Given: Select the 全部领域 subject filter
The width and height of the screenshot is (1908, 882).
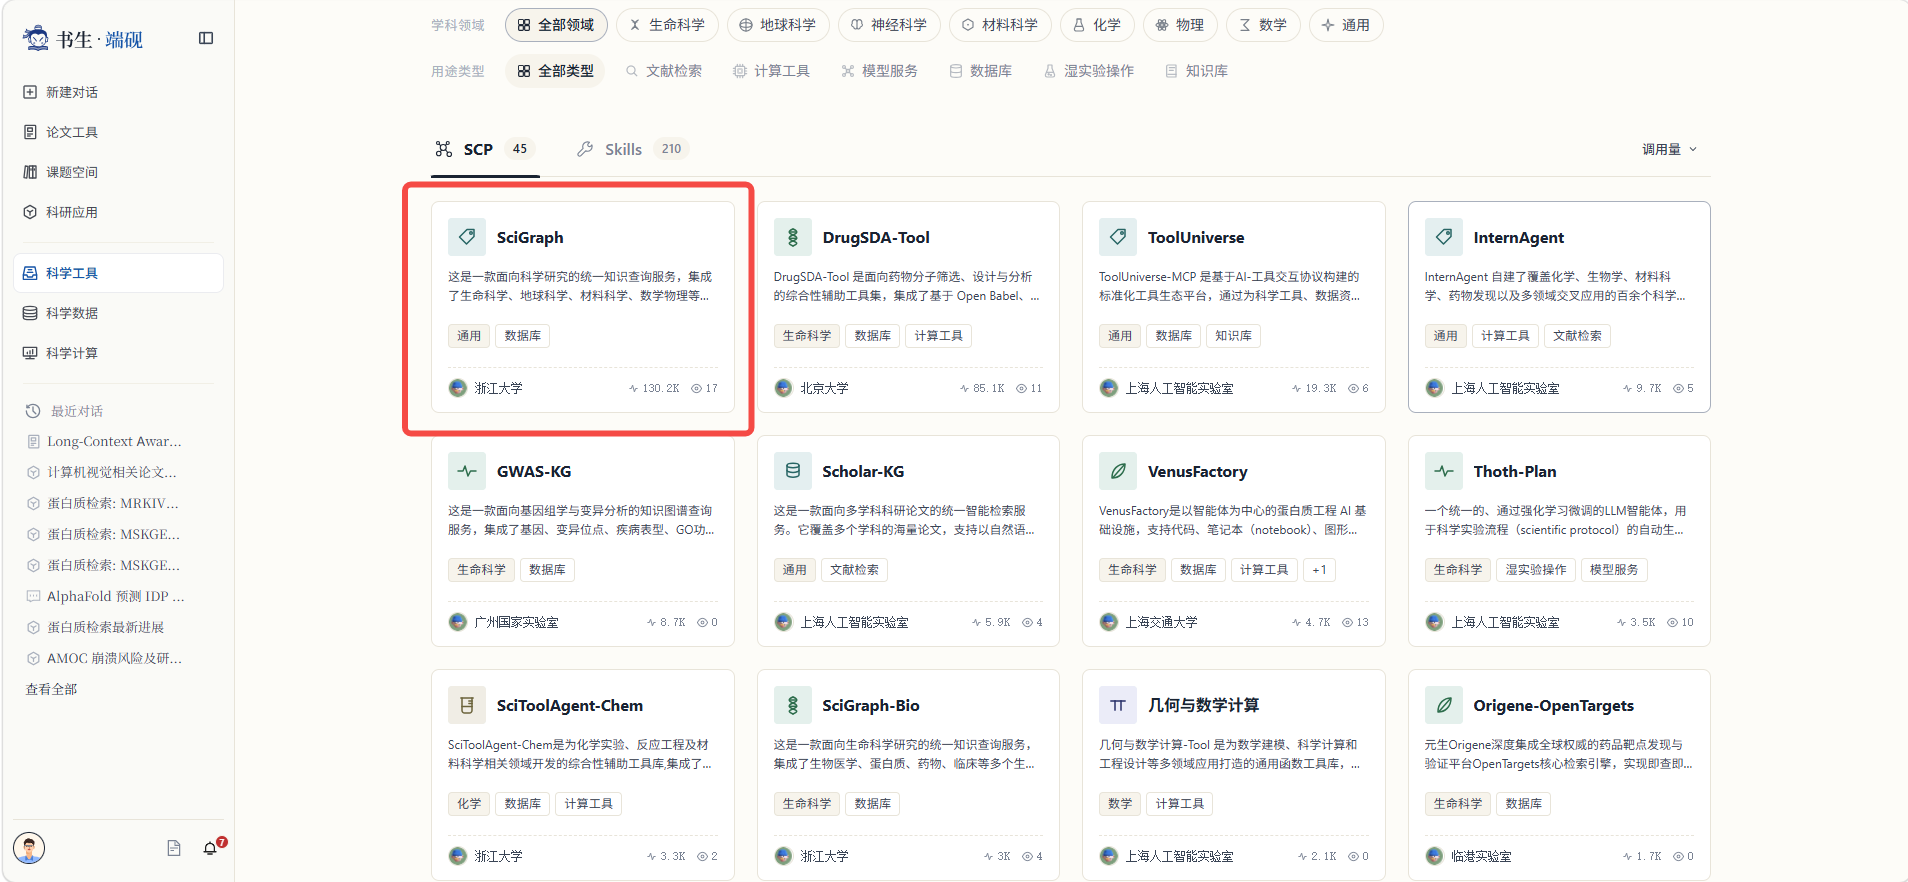Looking at the screenshot, I should pos(556,25).
